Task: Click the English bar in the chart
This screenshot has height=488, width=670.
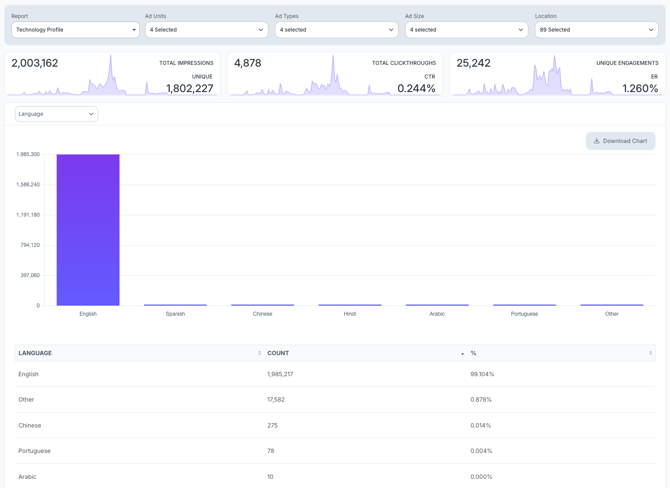Action: click(88, 230)
